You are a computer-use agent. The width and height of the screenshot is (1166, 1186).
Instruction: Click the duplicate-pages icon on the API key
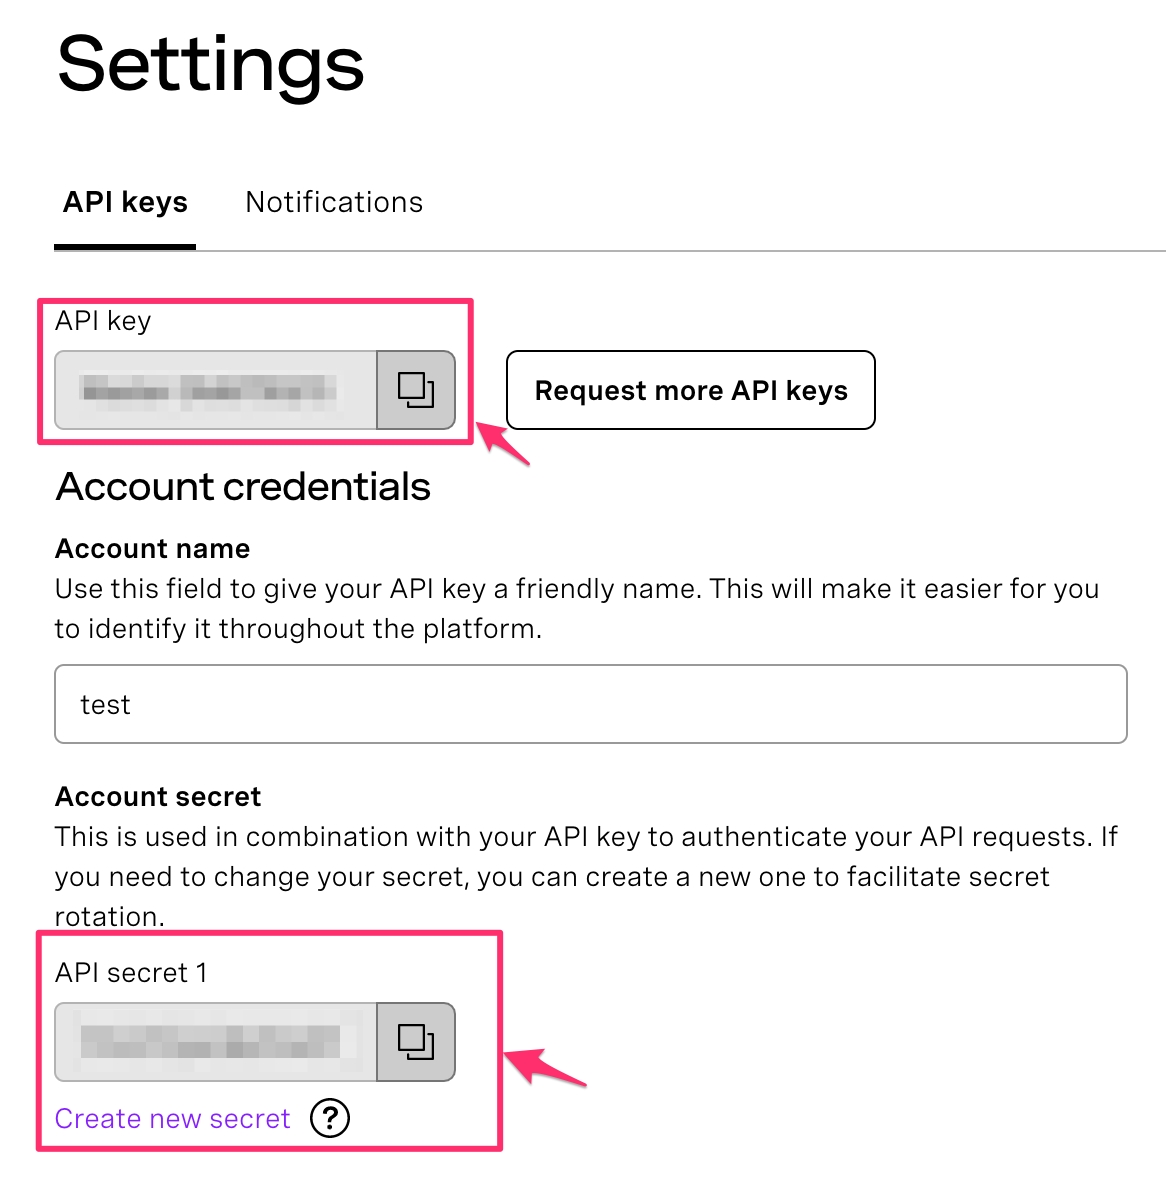(414, 391)
